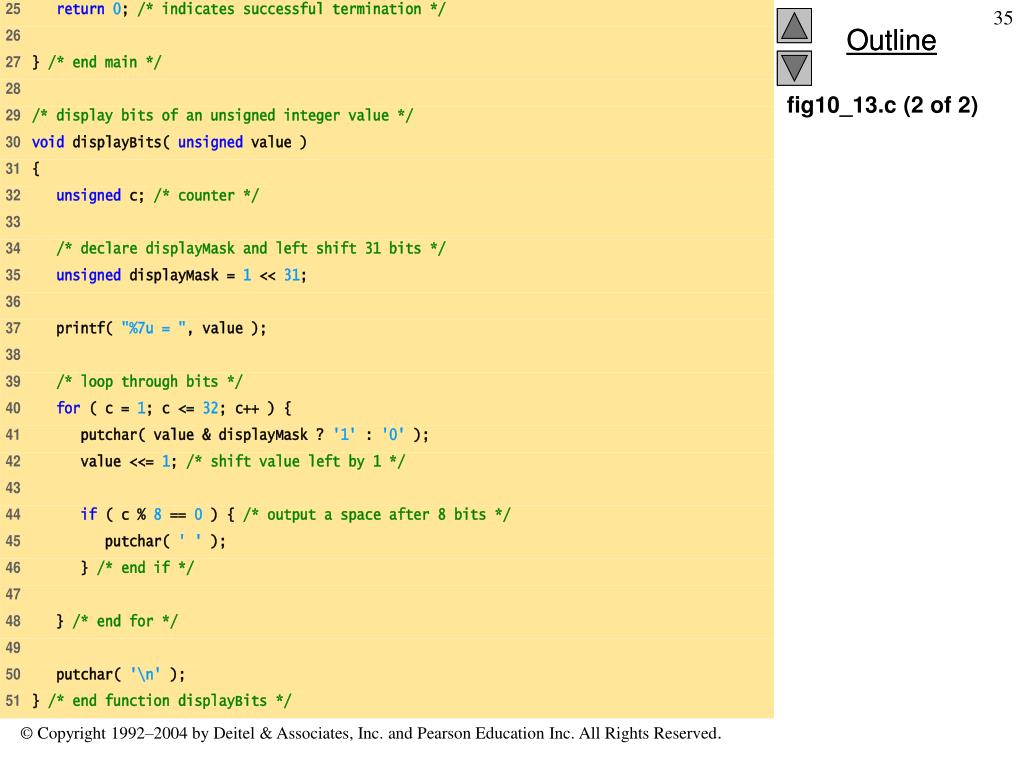Click comment 'display bits of an unsigned integer value'
Viewport: 1024px width, 768px height.
click(x=223, y=116)
